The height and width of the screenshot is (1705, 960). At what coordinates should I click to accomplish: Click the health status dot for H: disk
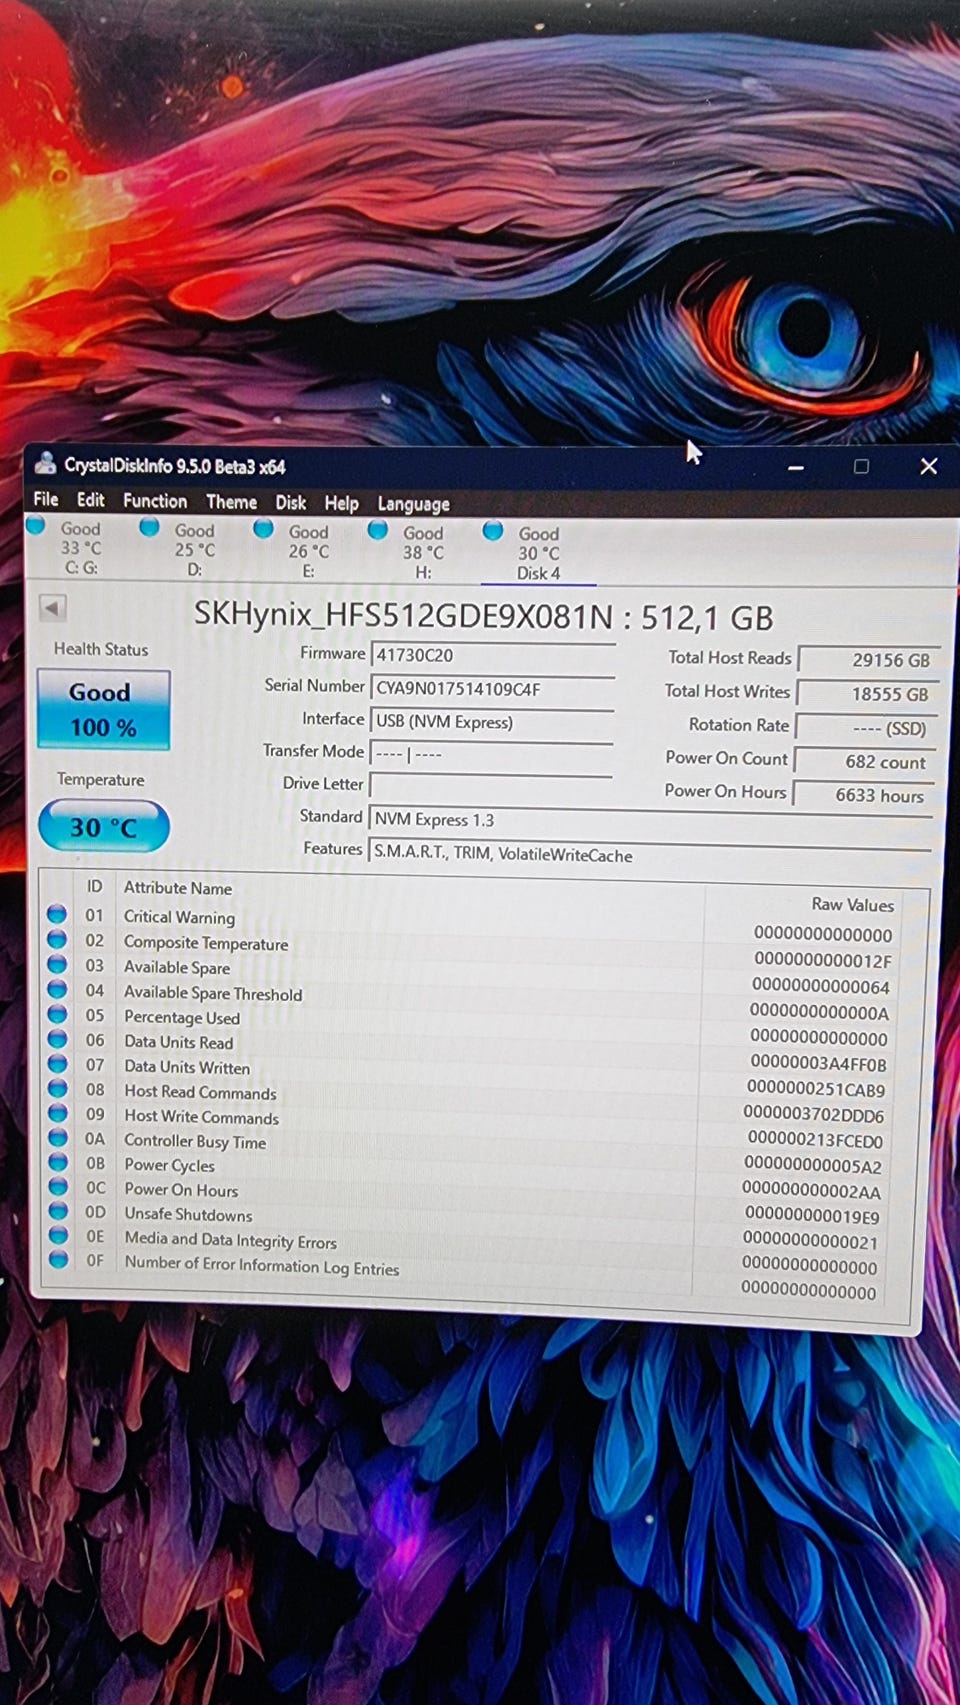pyautogui.click(x=378, y=530)
